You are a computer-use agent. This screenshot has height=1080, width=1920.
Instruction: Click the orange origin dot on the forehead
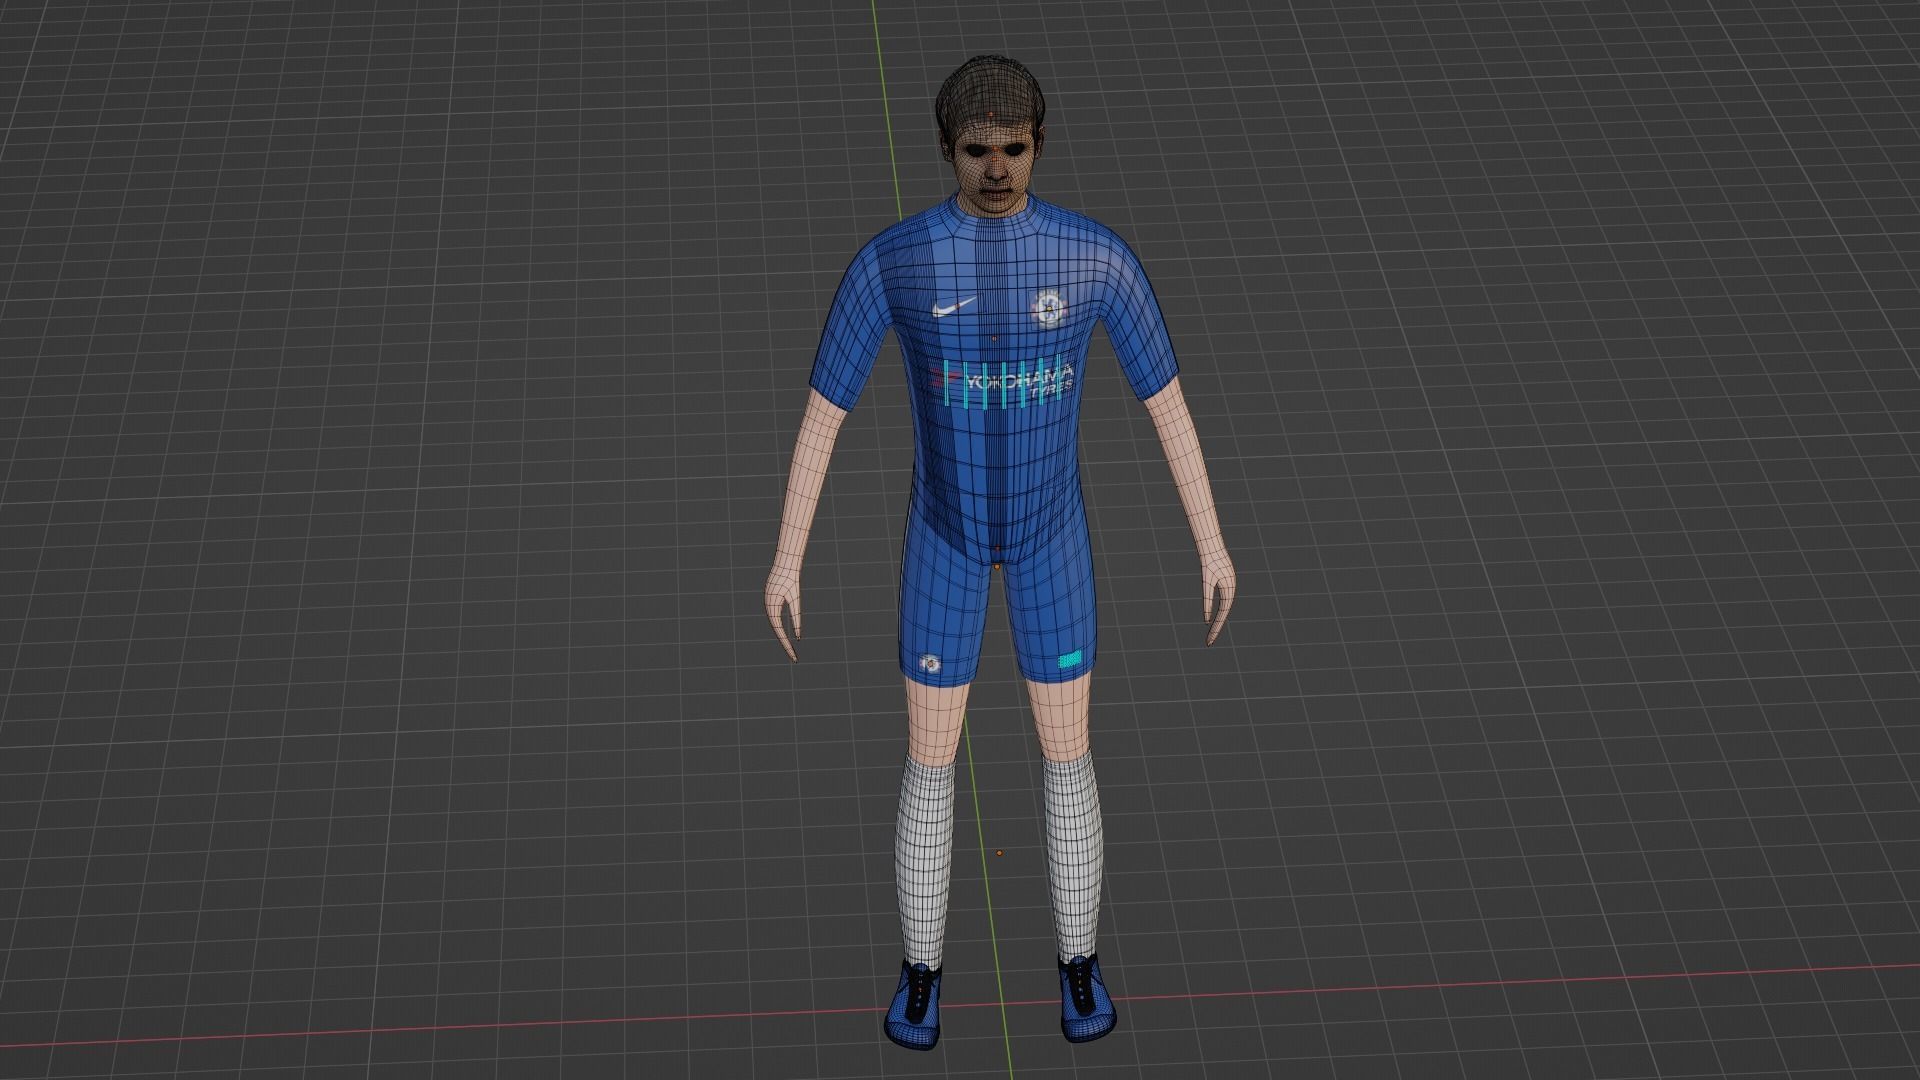coord(990,116)
